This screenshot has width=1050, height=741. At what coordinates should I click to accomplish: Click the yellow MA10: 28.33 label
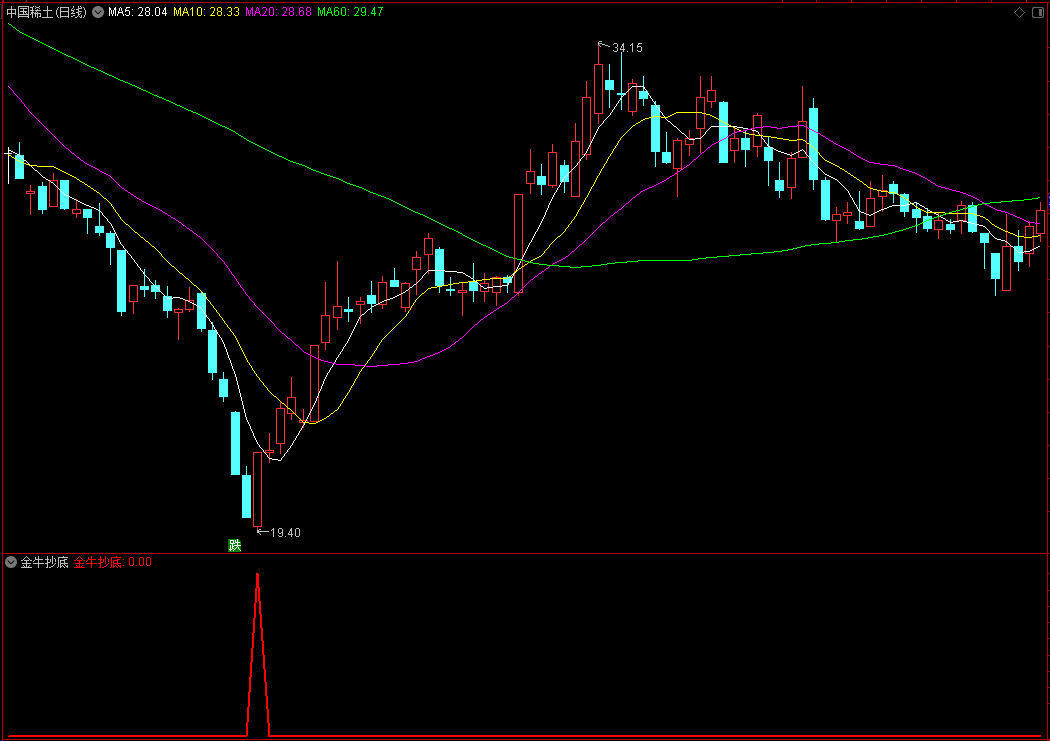(x=206, y=12)
